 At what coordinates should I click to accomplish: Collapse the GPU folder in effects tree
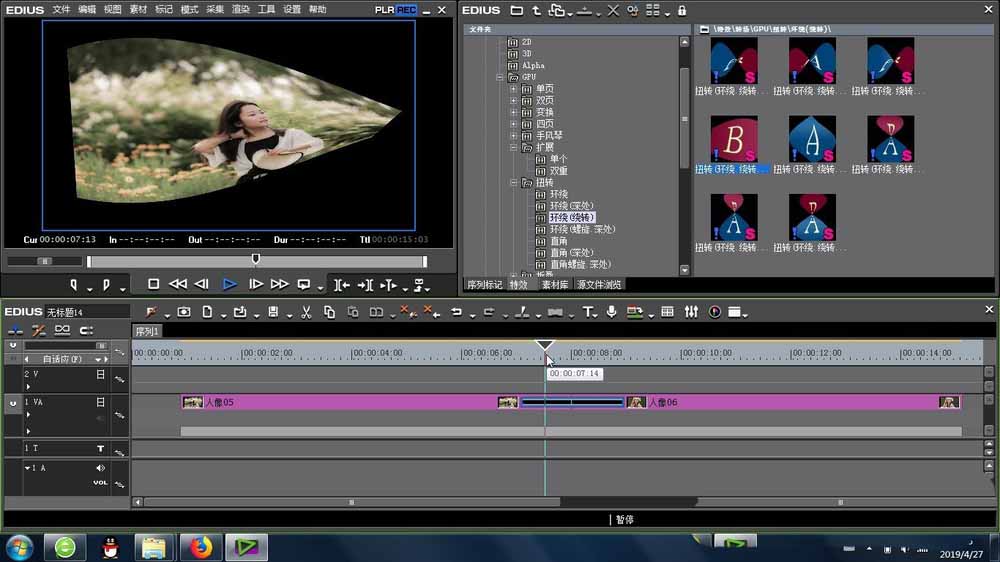[x=500, y=77]
